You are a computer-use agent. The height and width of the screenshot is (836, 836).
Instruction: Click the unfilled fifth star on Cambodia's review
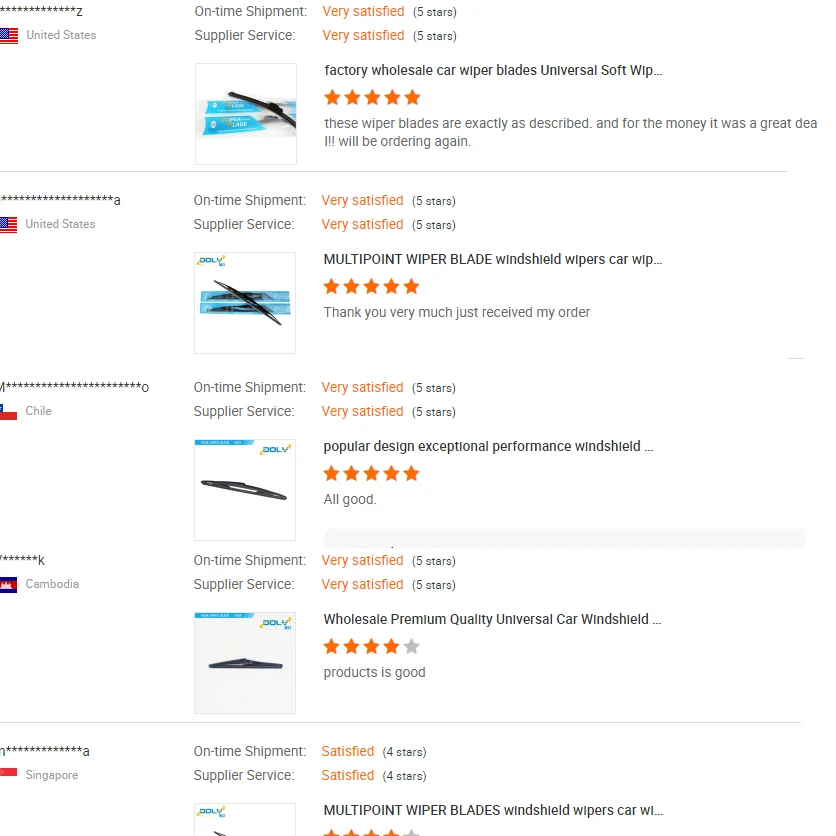pos(411,646)
